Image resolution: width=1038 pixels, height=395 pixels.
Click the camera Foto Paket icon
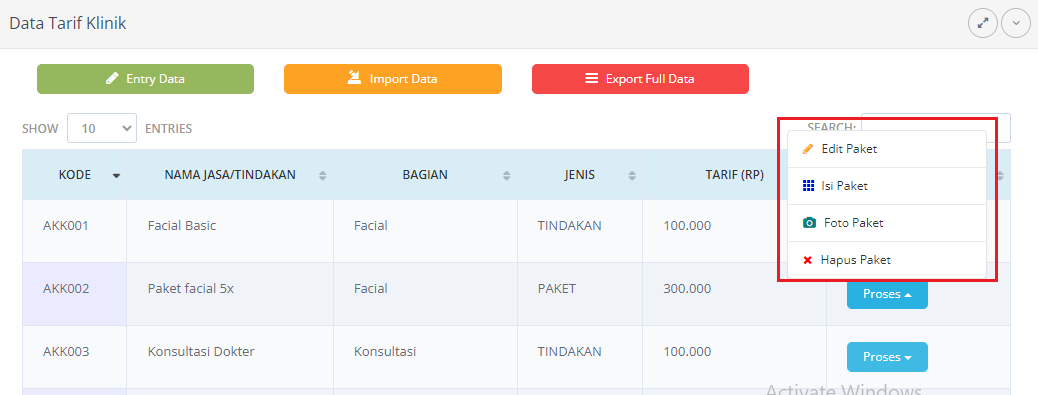(809, 223)
